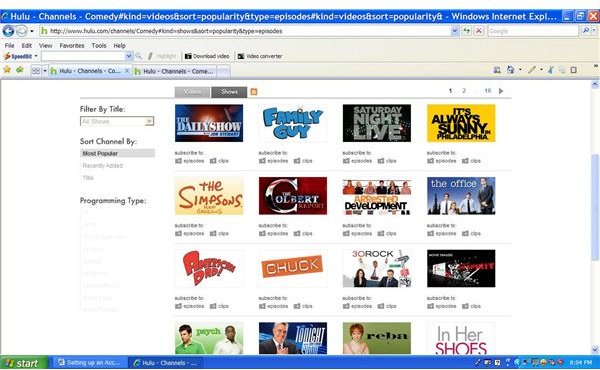Click the Google search input box

533,31
